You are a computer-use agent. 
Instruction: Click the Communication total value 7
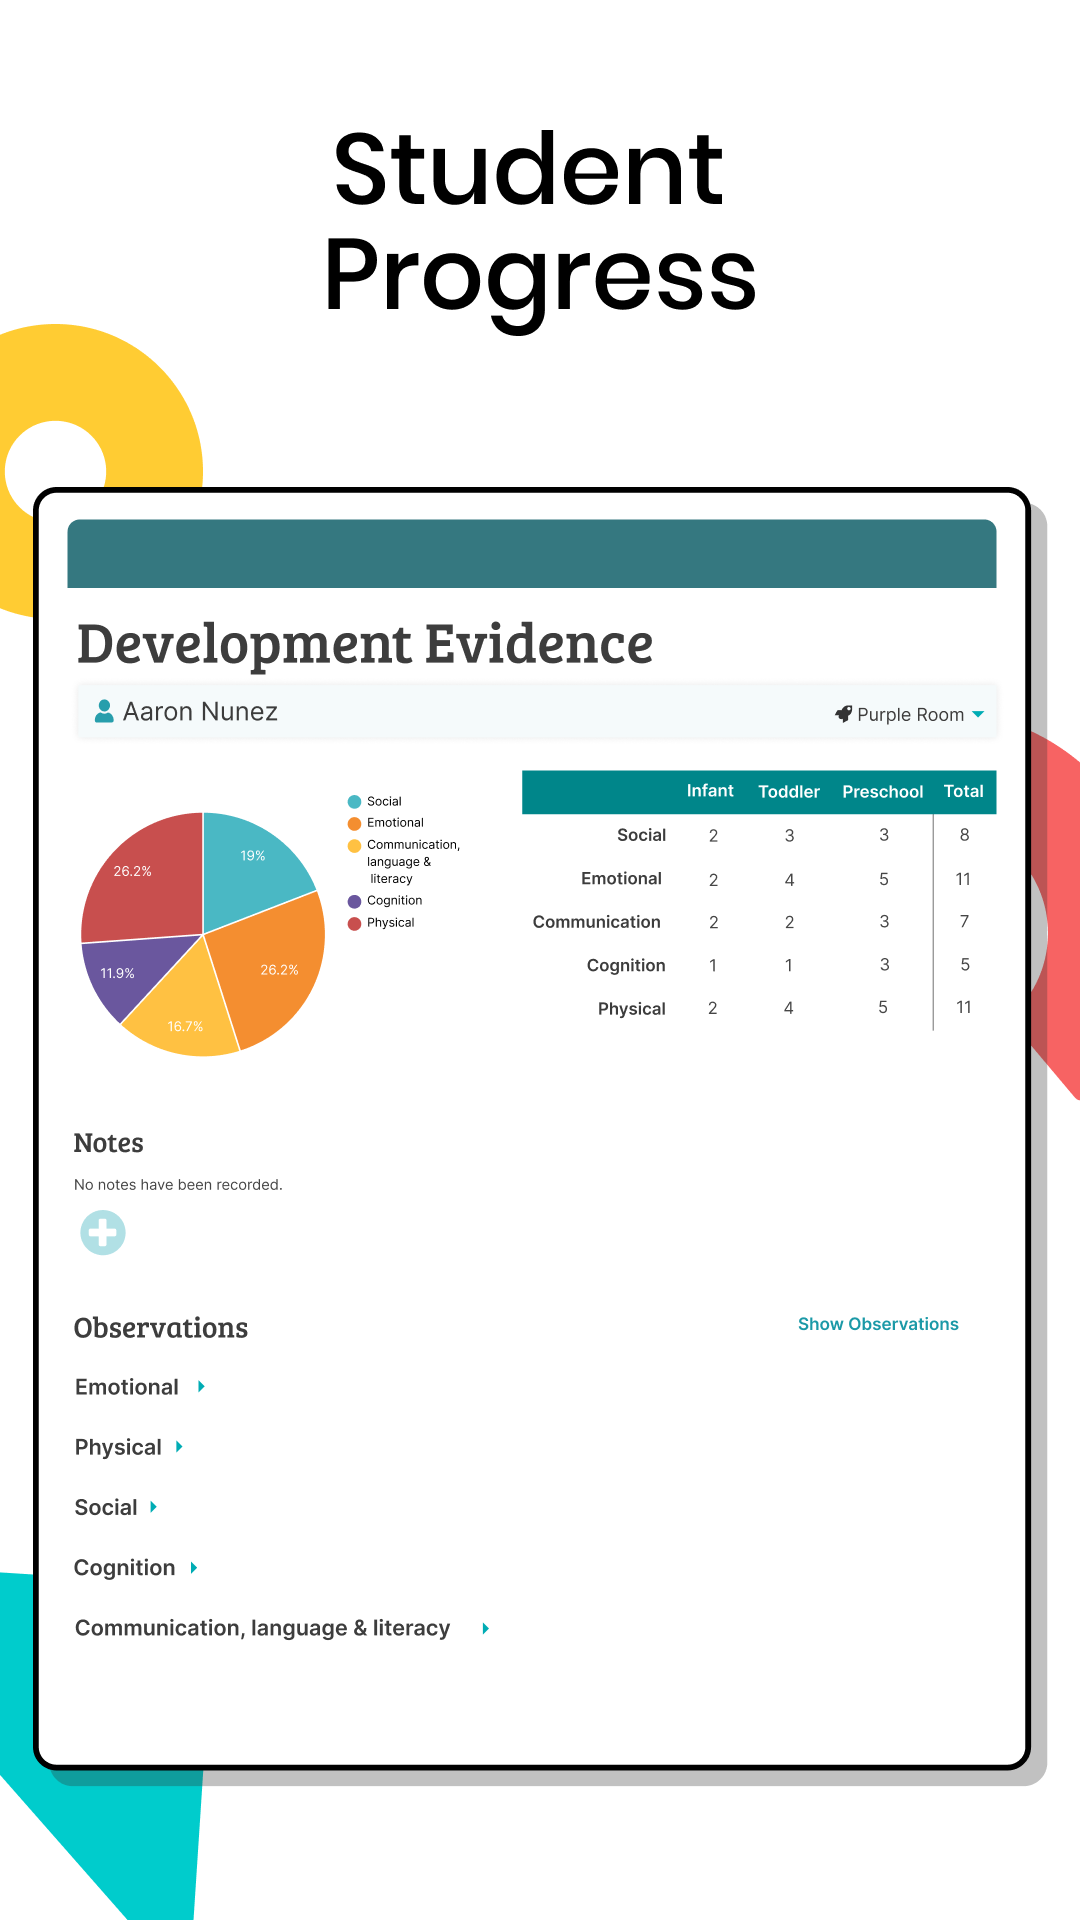pos(964,921)
